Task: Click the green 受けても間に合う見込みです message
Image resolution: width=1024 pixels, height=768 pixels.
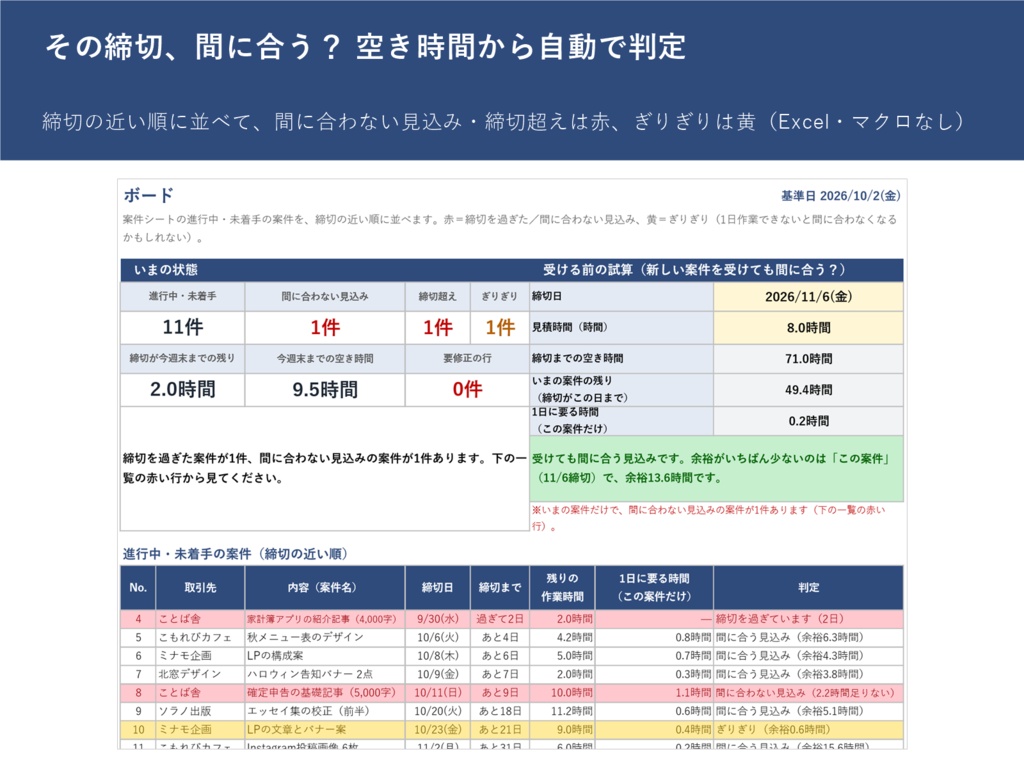Action: tap(716, 468)
